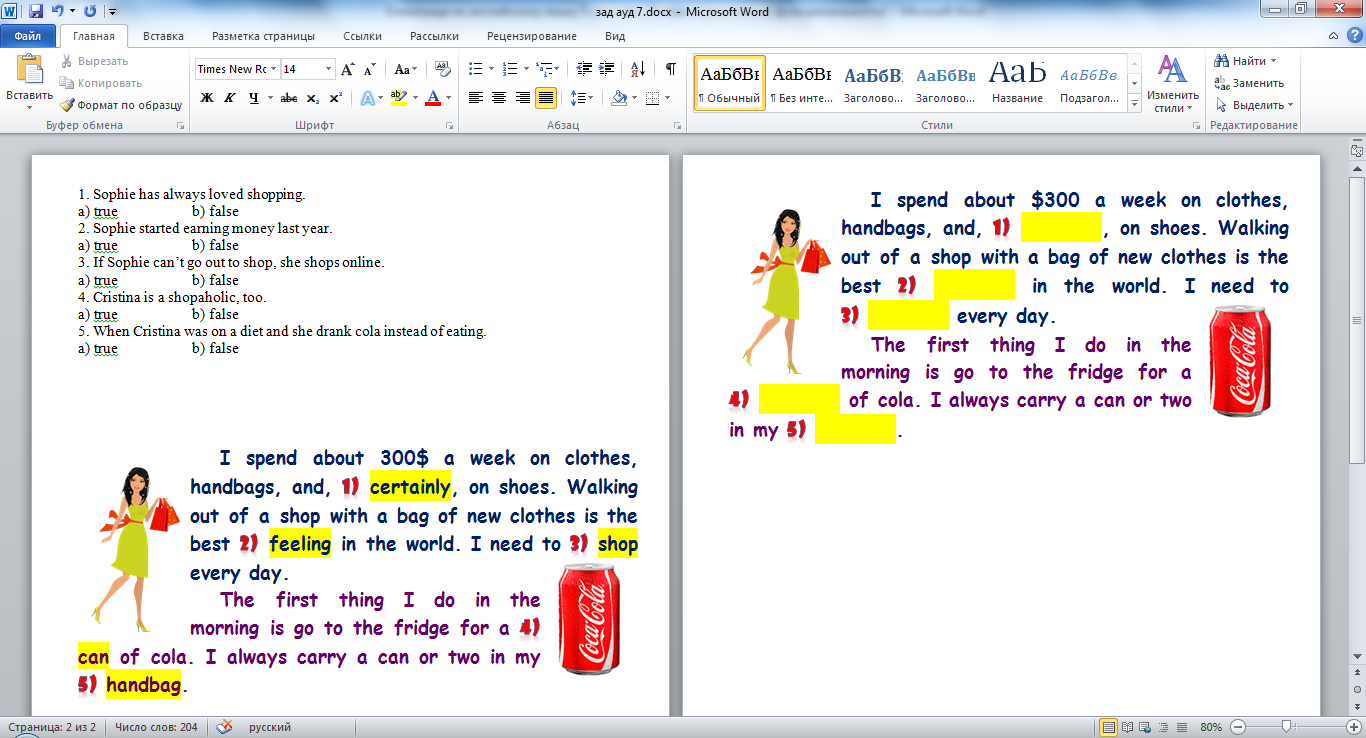Expand styles gallery more arrow
The width and height of the screenshot is (1366, 738).
pos(1135,104)
